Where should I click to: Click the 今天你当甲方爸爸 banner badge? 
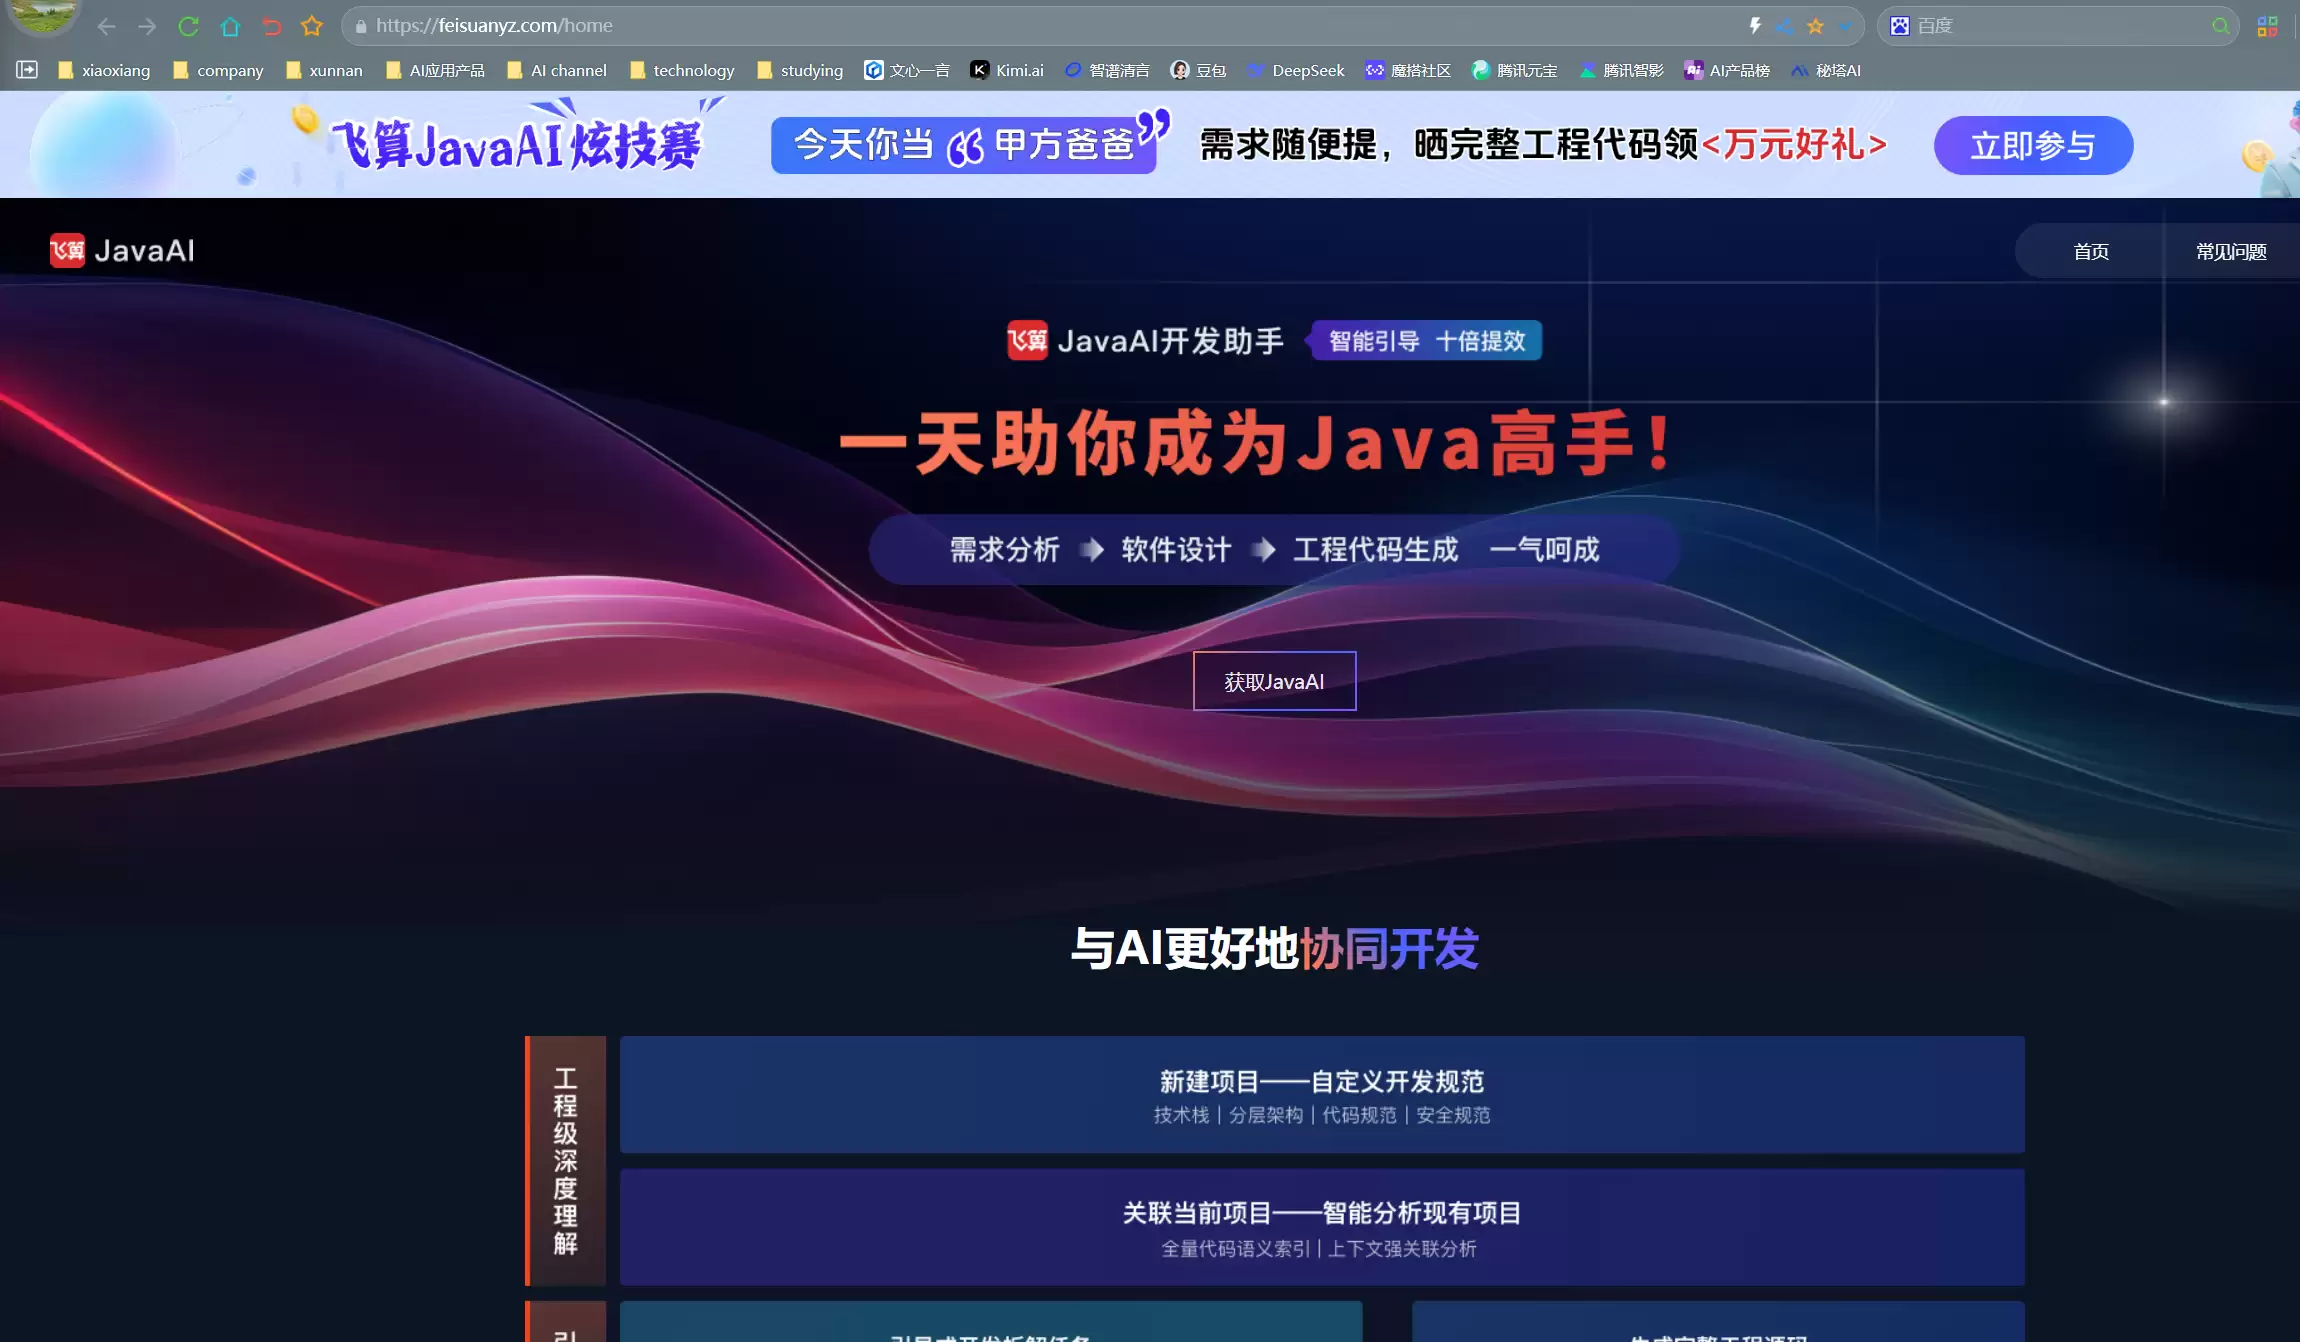[x=964, y=145]
